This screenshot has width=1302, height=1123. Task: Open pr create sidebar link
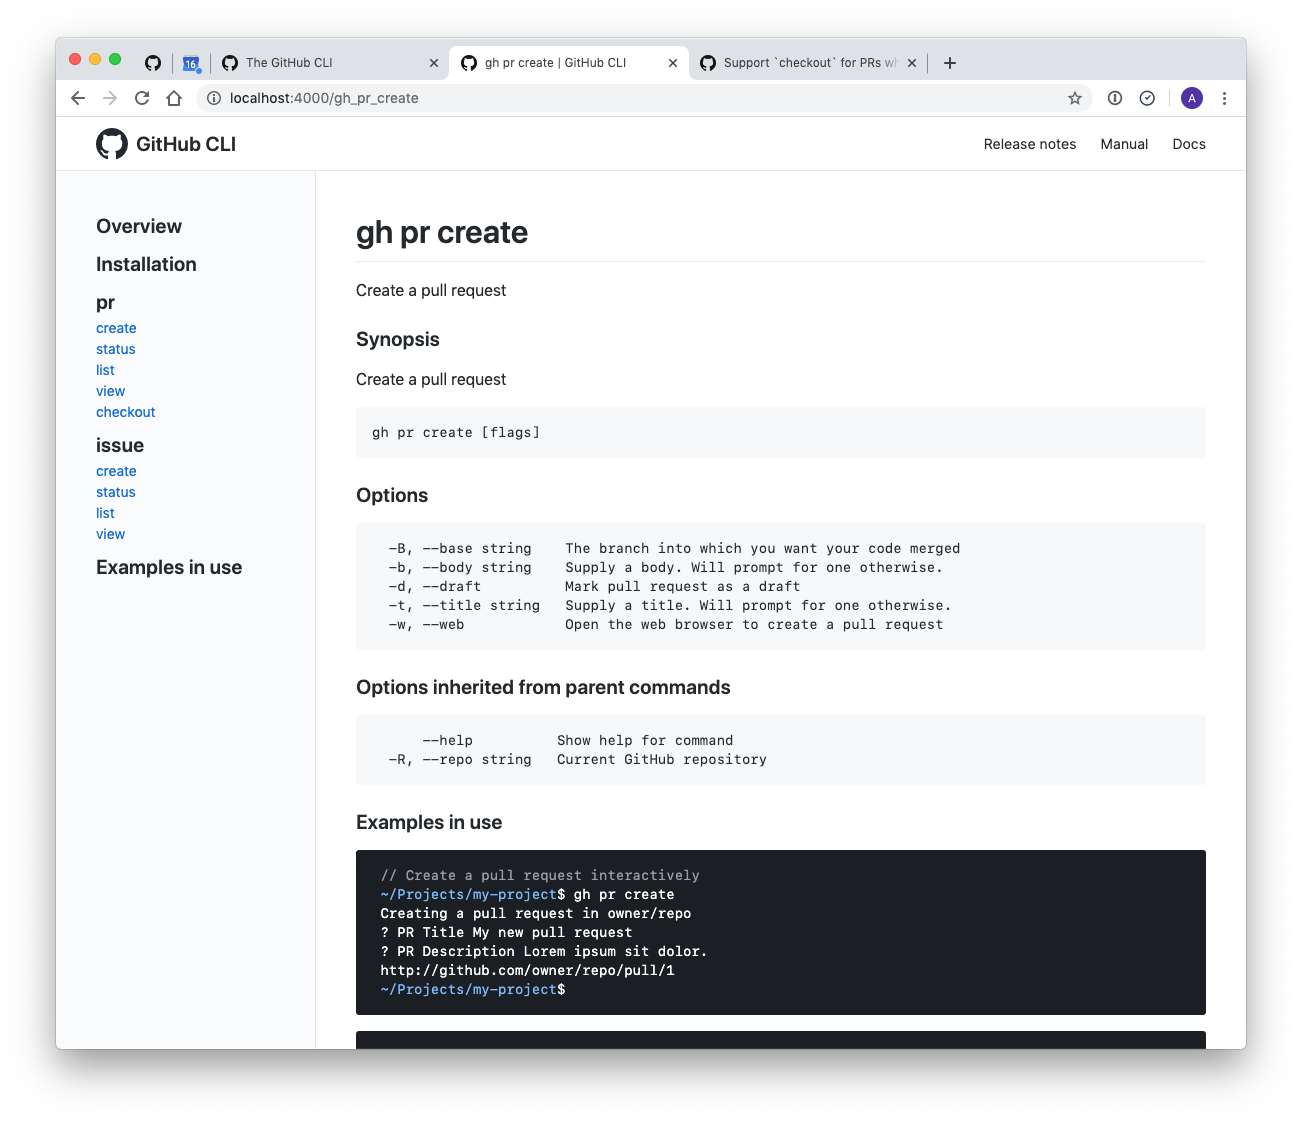click(x=116, y=328)
